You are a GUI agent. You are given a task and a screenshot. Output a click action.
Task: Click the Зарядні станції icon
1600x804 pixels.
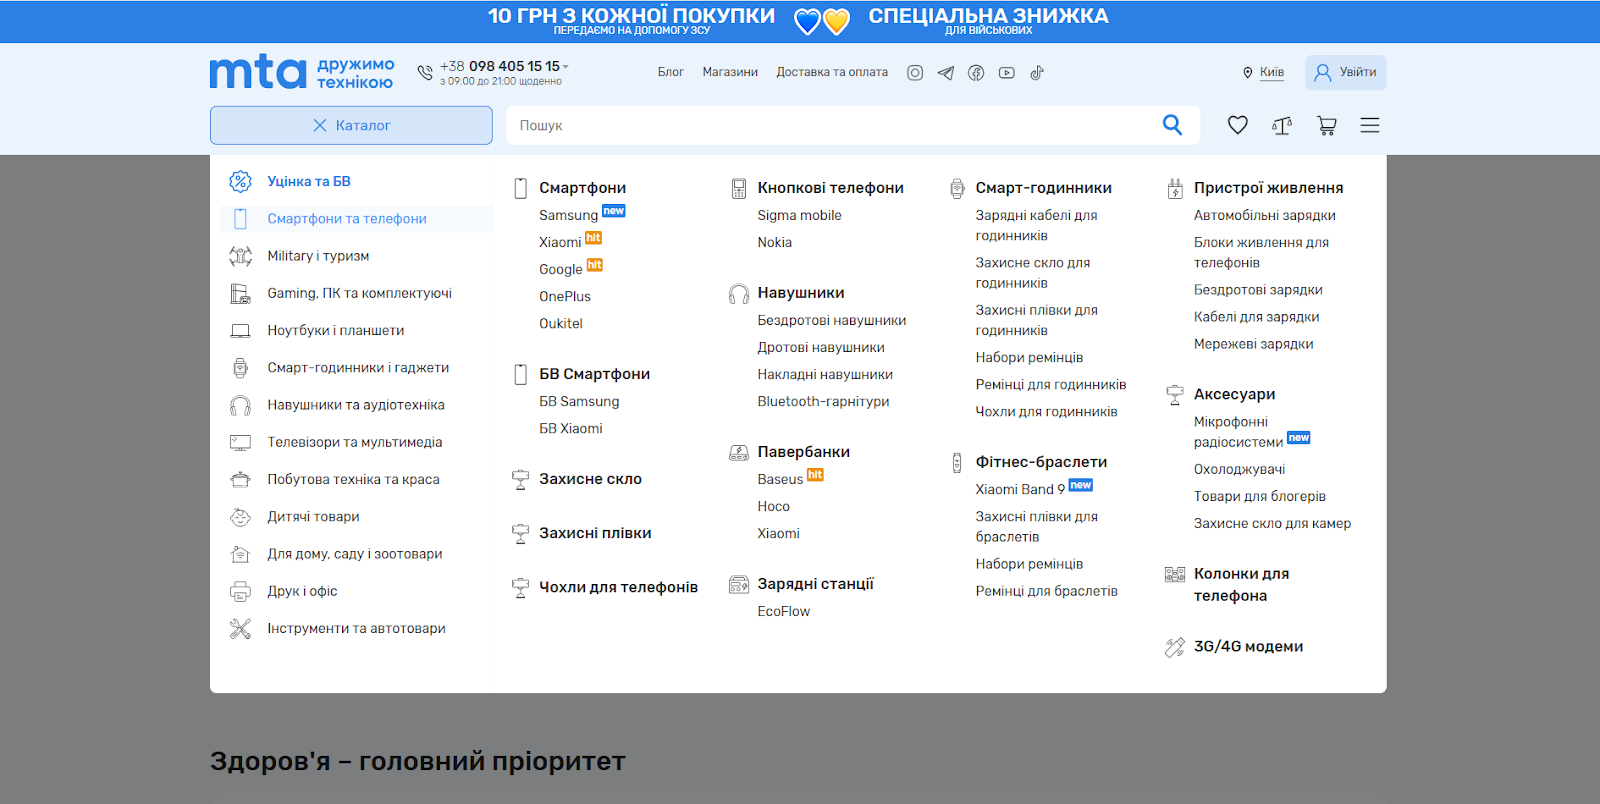[739, 584]
